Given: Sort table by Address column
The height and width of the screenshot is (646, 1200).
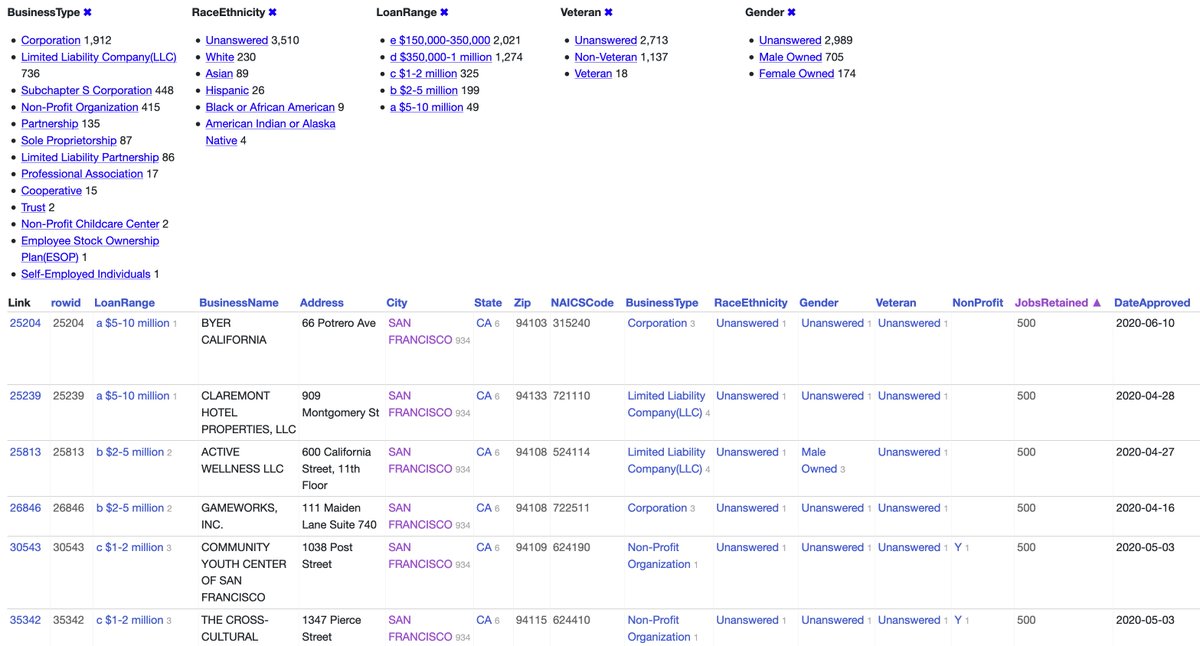Looking at the screenshot, I should (322, 302).
